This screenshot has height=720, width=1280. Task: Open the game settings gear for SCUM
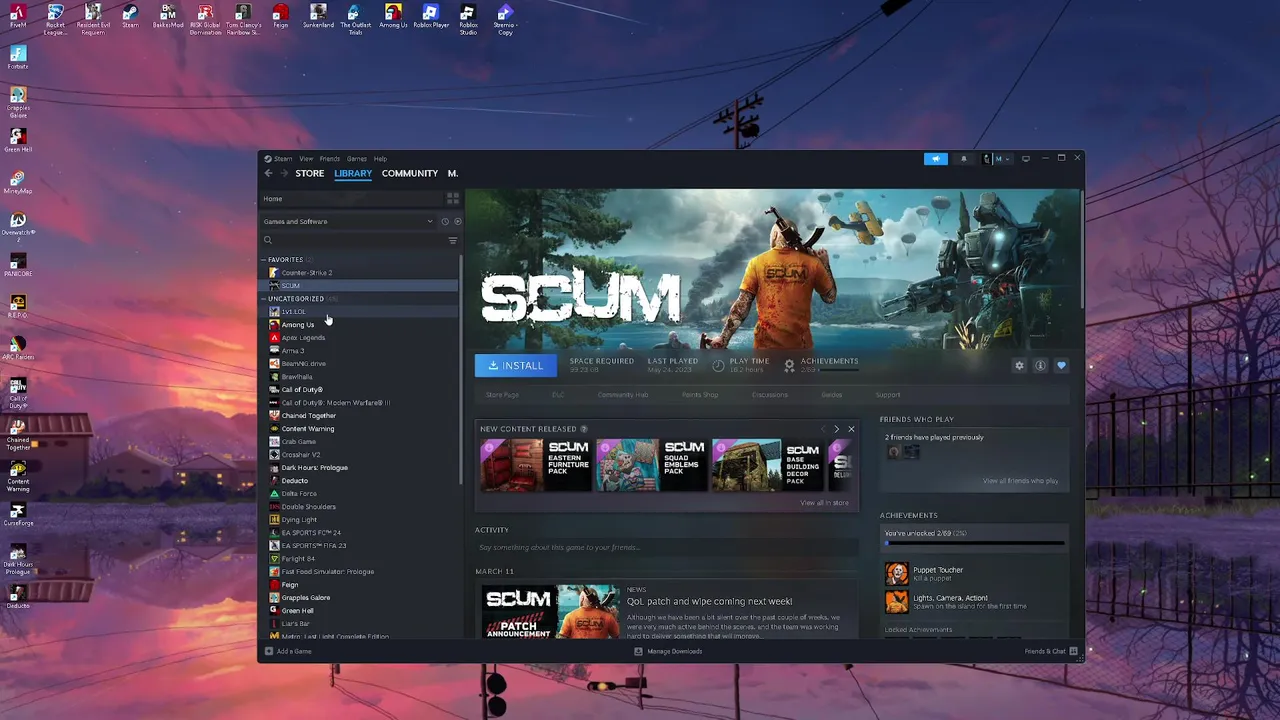tap(1019, 366)
